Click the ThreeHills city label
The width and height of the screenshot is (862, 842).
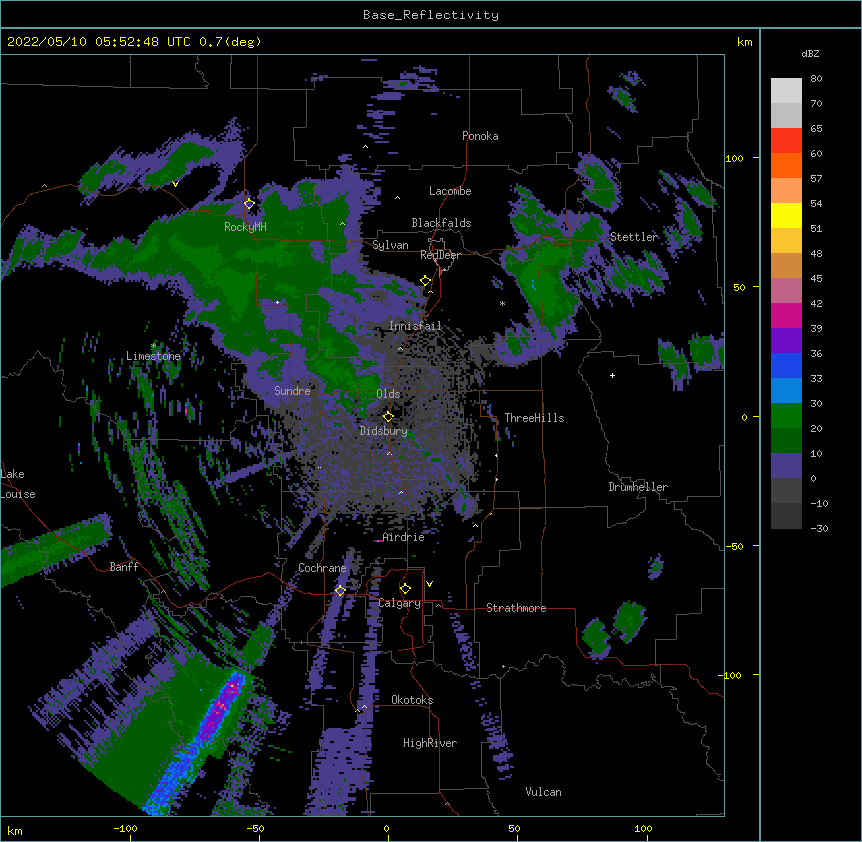coord(534,418)
